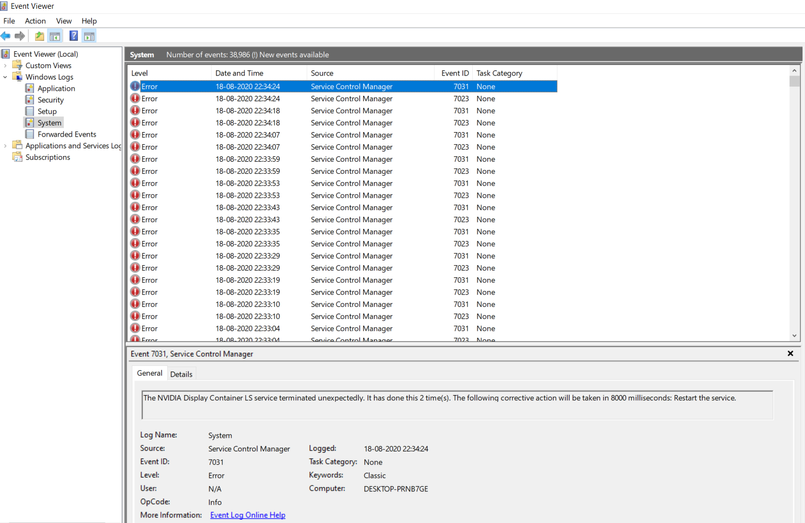
Task: Select the Application log tree item
Action: [x=56, y=88]
